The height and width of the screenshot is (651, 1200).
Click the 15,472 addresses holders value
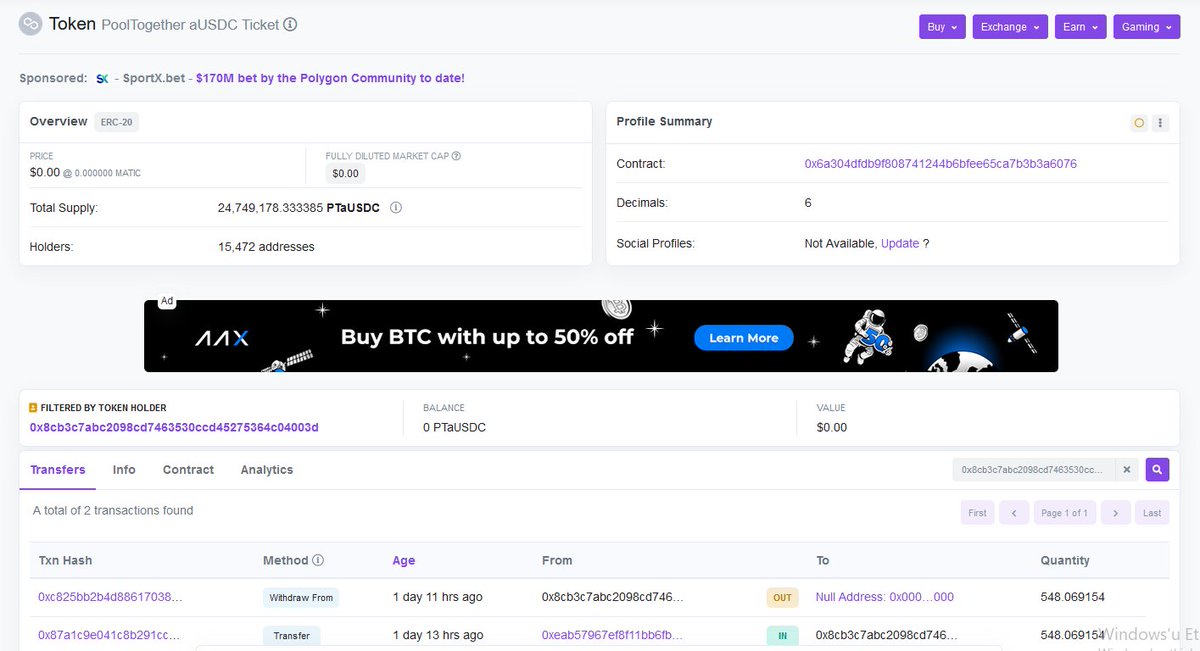[x=266, y=247]
